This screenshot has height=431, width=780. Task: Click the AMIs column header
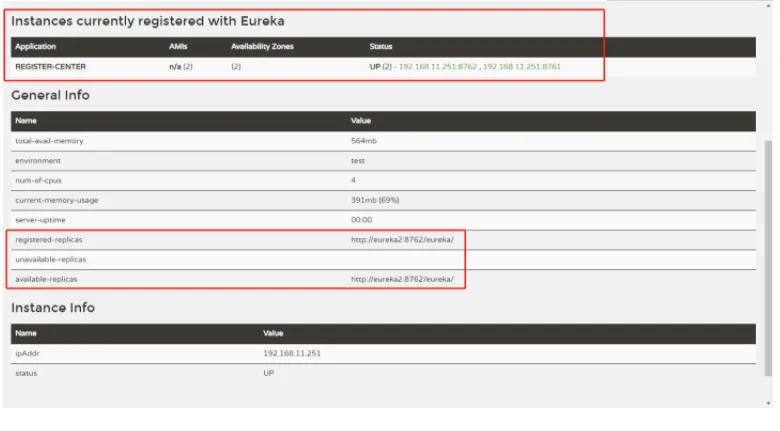178,46
